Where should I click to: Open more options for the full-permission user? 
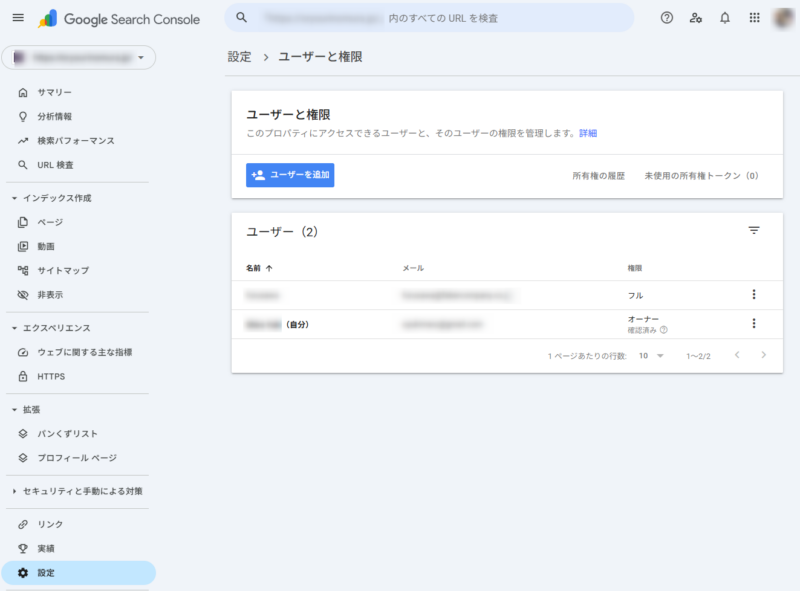754,295
